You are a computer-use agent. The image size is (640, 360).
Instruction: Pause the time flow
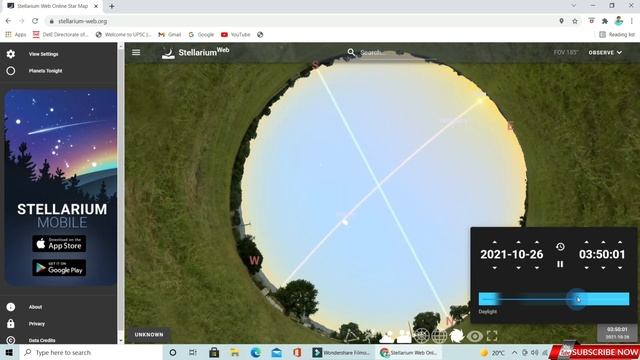pos(560,264)
